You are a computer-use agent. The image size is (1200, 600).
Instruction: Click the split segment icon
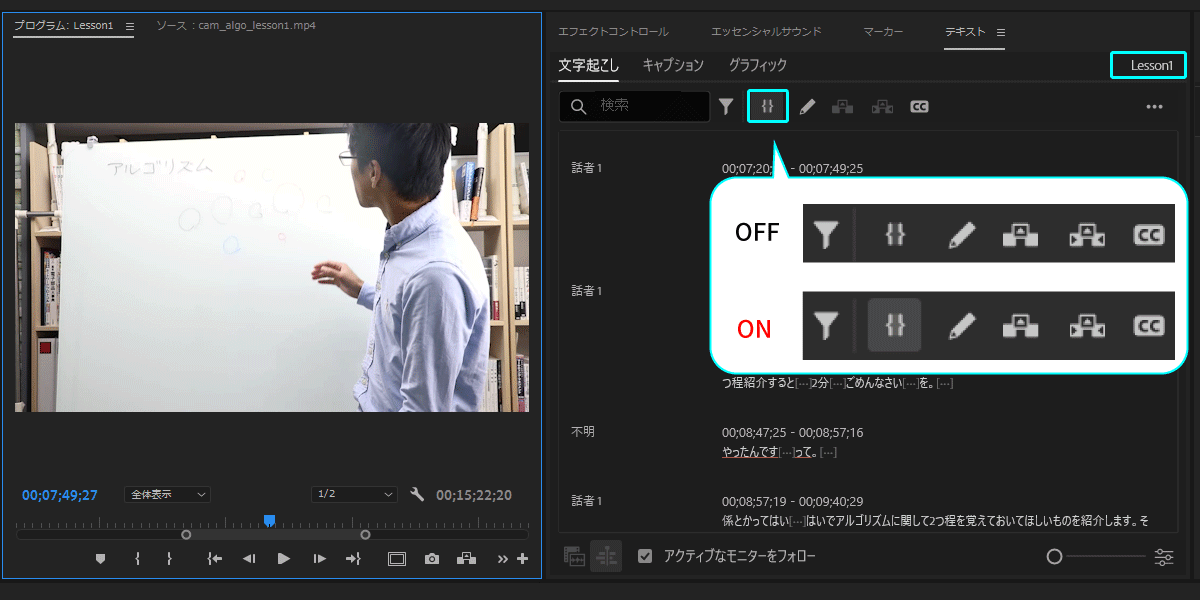[882, 106]
